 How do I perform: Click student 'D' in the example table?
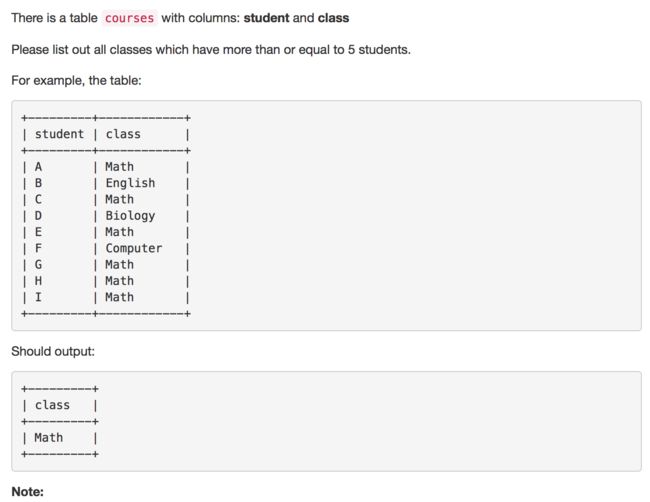(x=38, y=216)
